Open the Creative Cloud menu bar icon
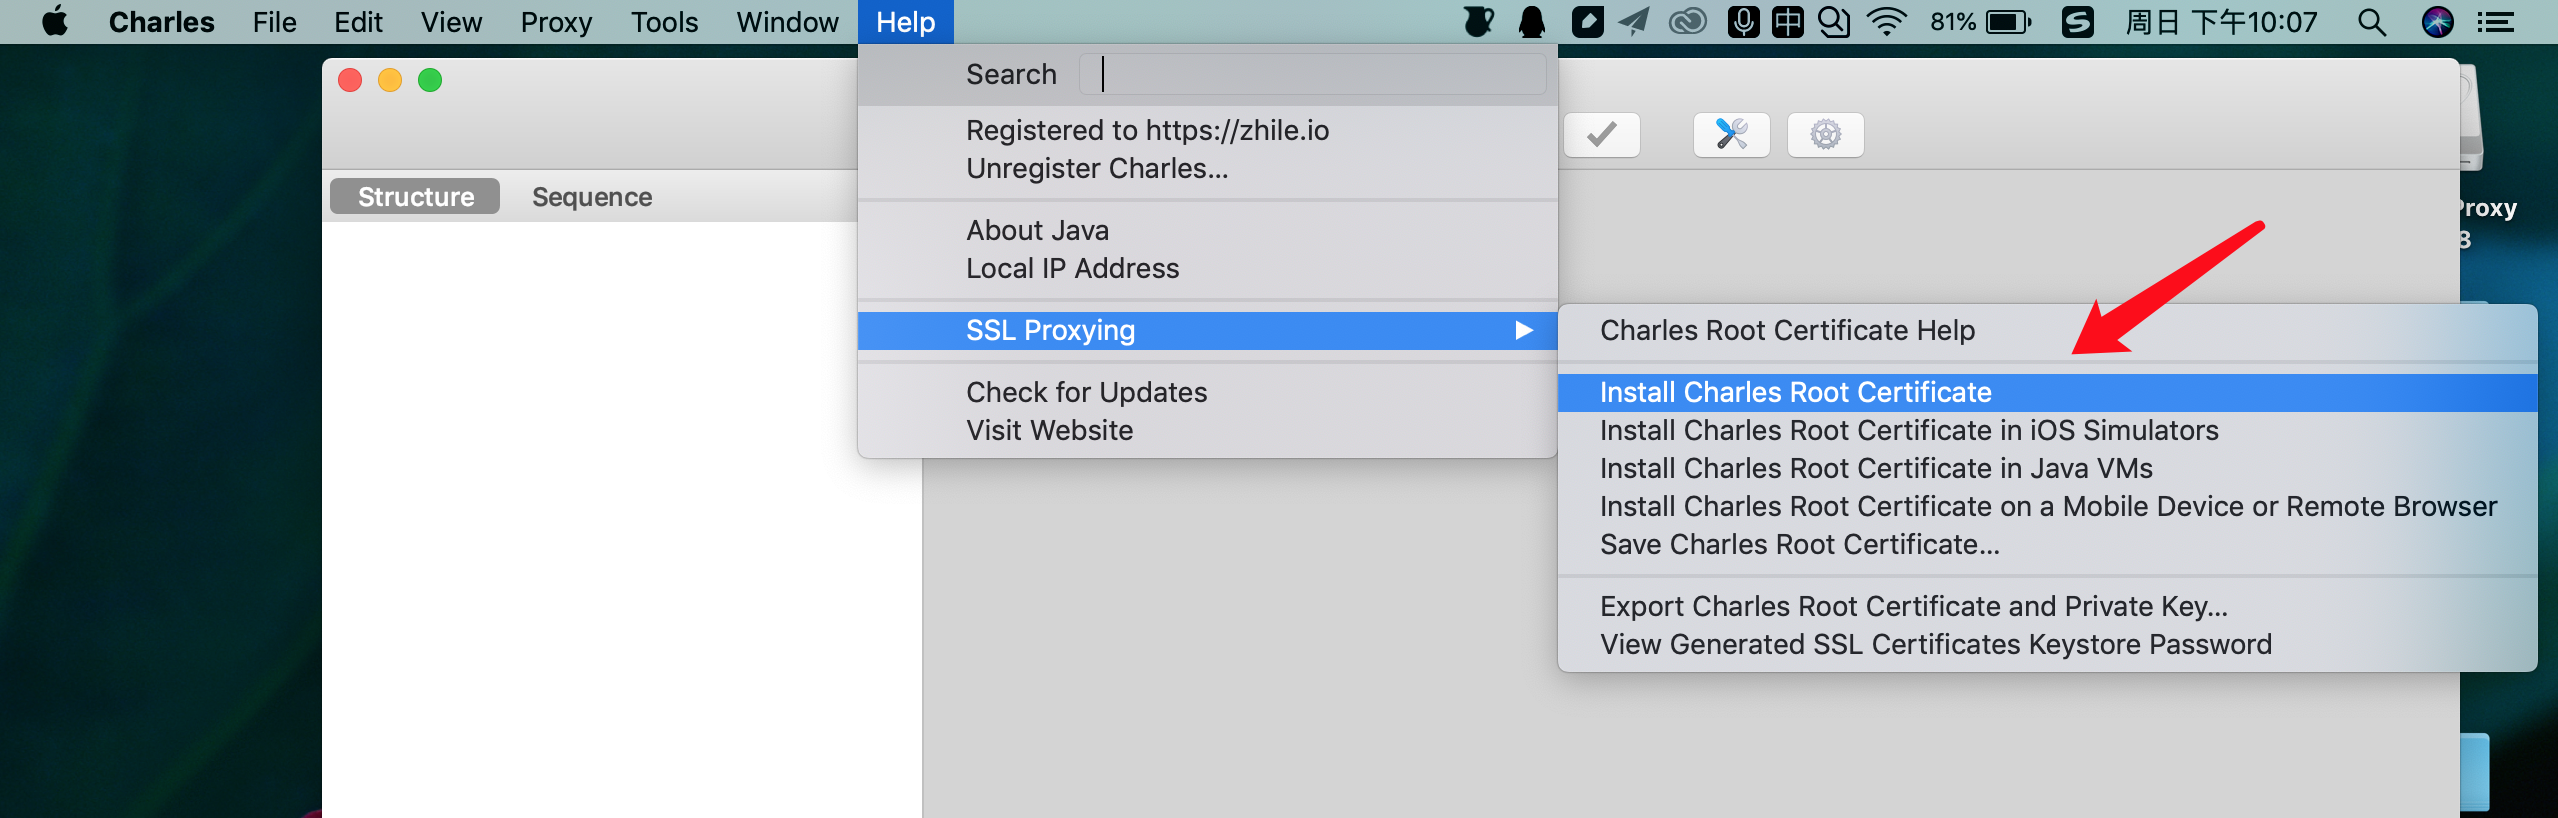 [1688, 22]
